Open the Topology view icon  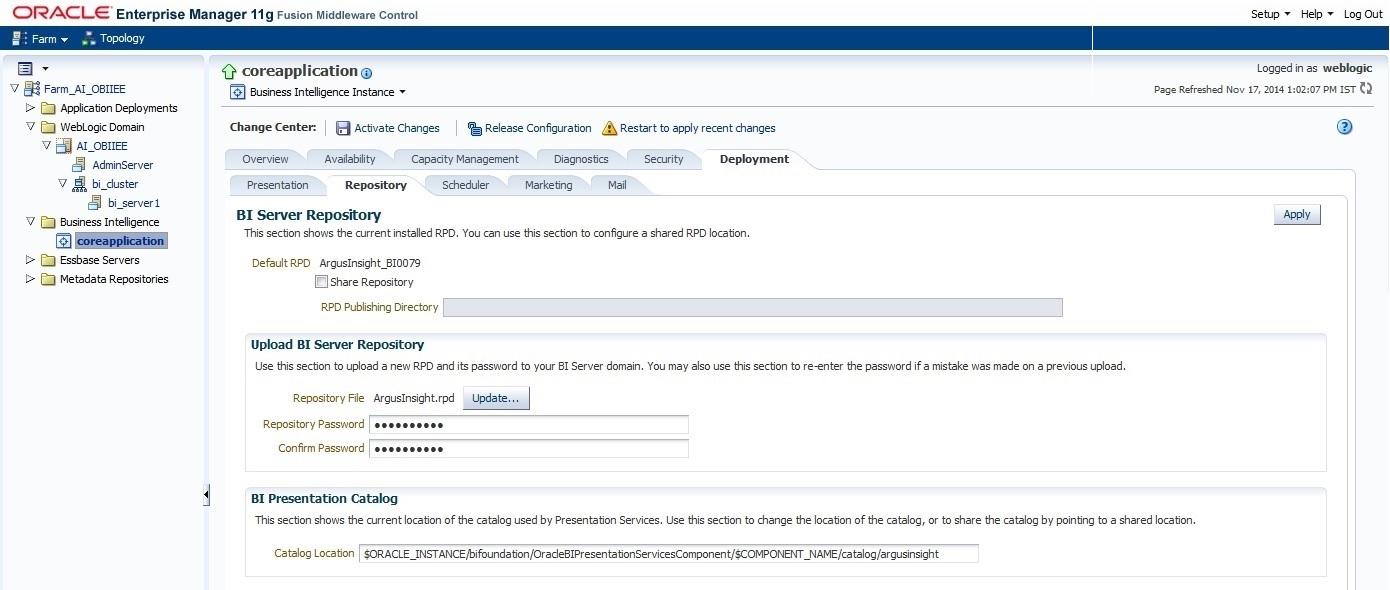pyautogui.click(x=88, y=38)
